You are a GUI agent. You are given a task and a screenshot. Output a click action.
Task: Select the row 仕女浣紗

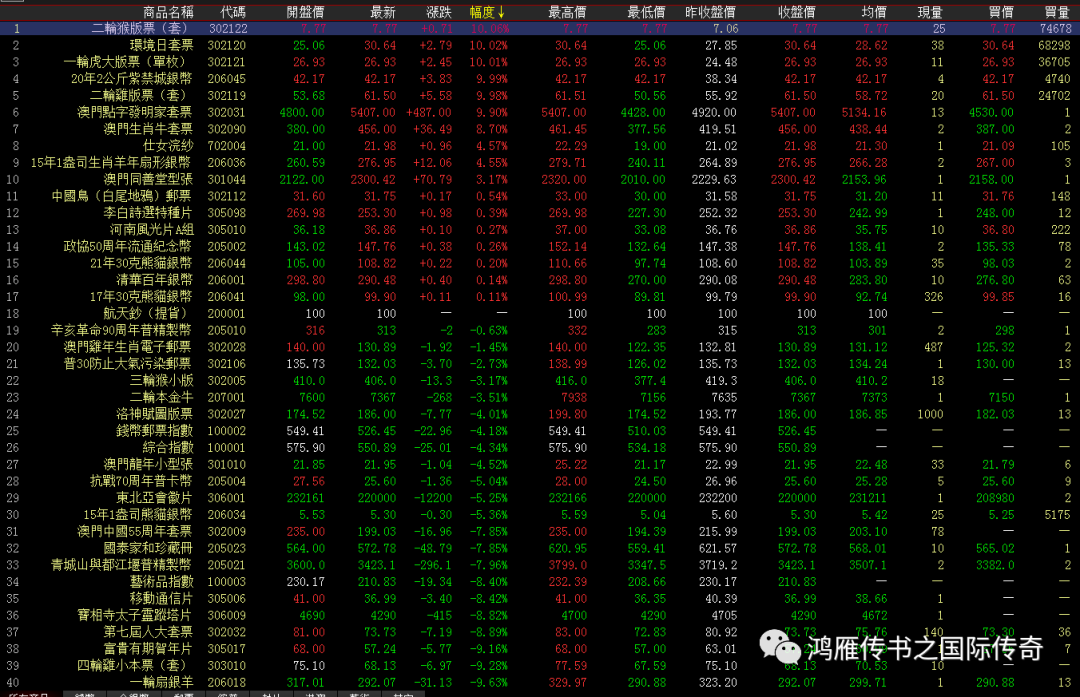(540, 145)
